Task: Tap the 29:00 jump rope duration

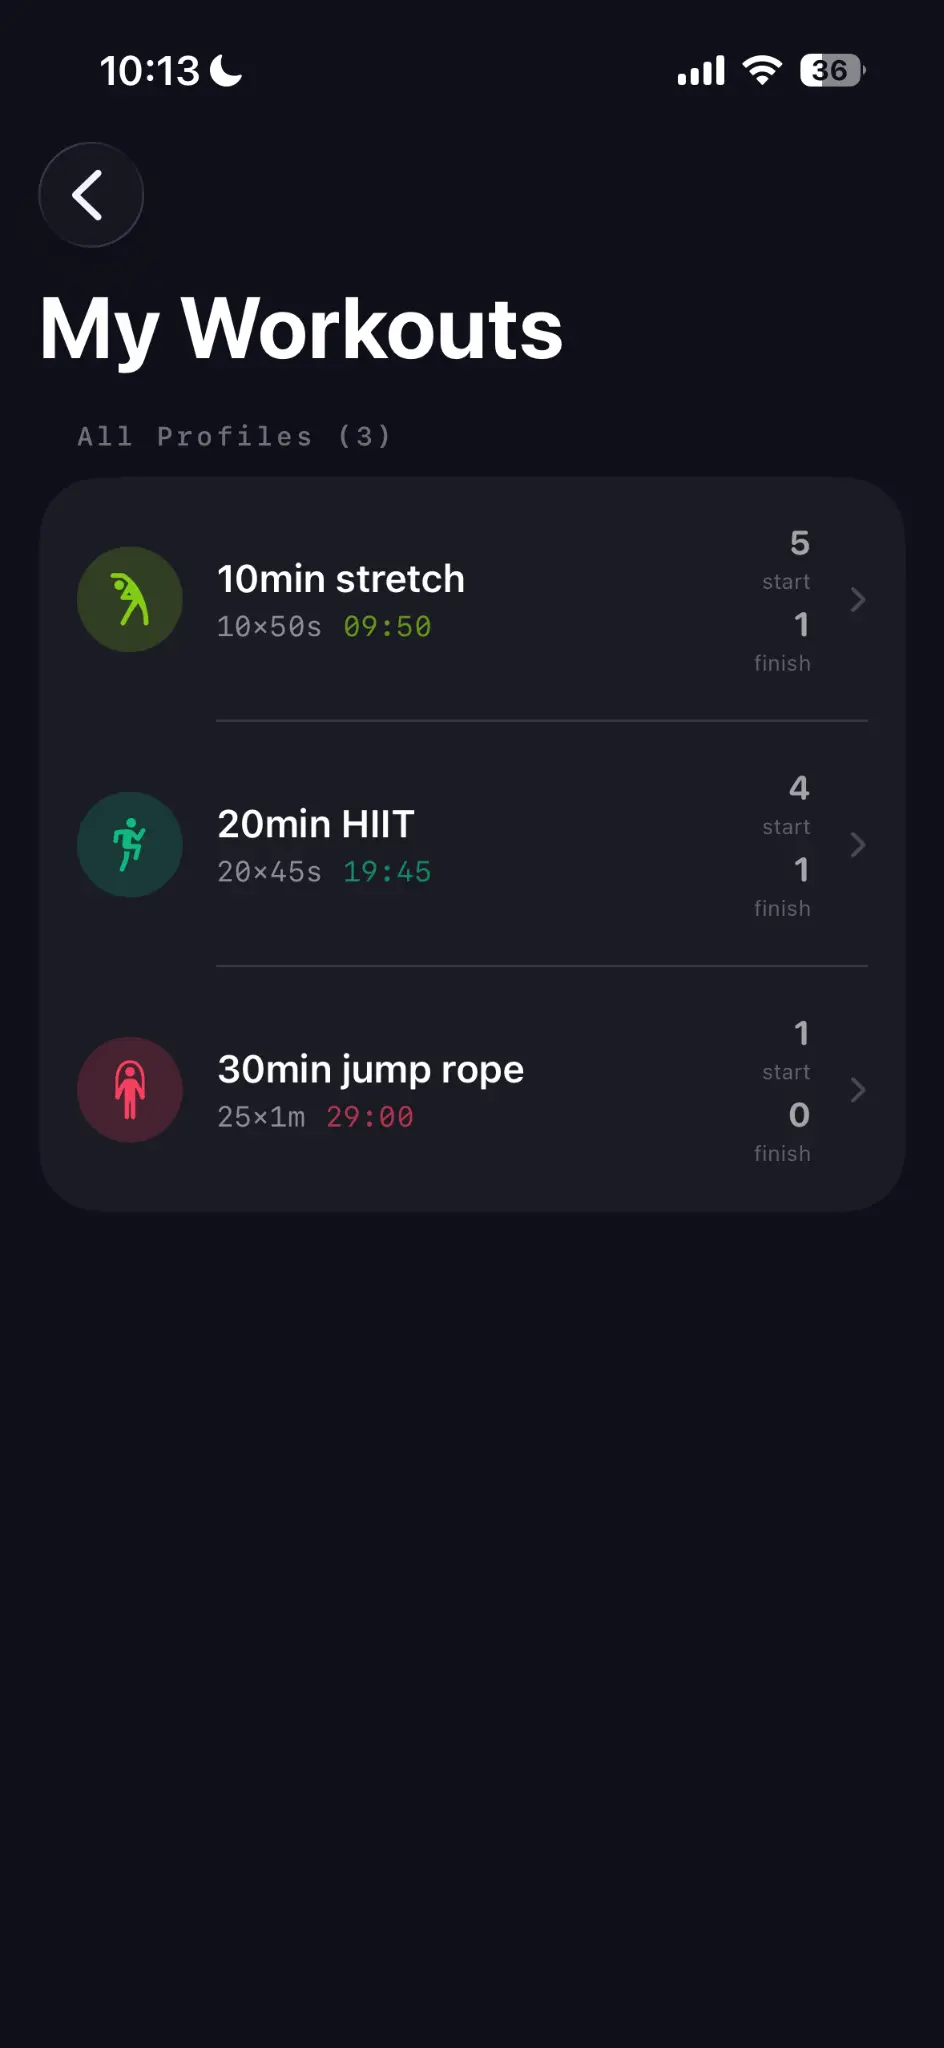Action: pos(370,1117)
